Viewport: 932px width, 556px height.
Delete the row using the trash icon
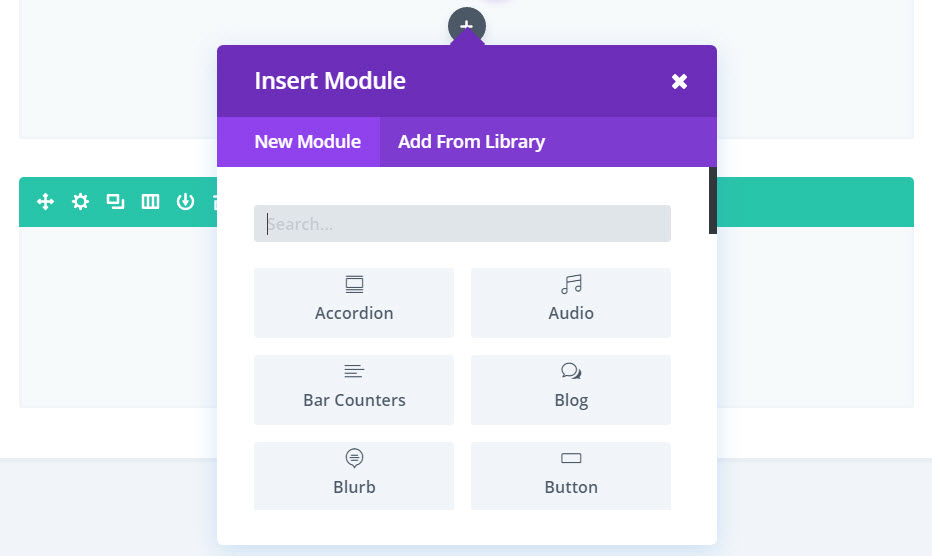(213, 202)
